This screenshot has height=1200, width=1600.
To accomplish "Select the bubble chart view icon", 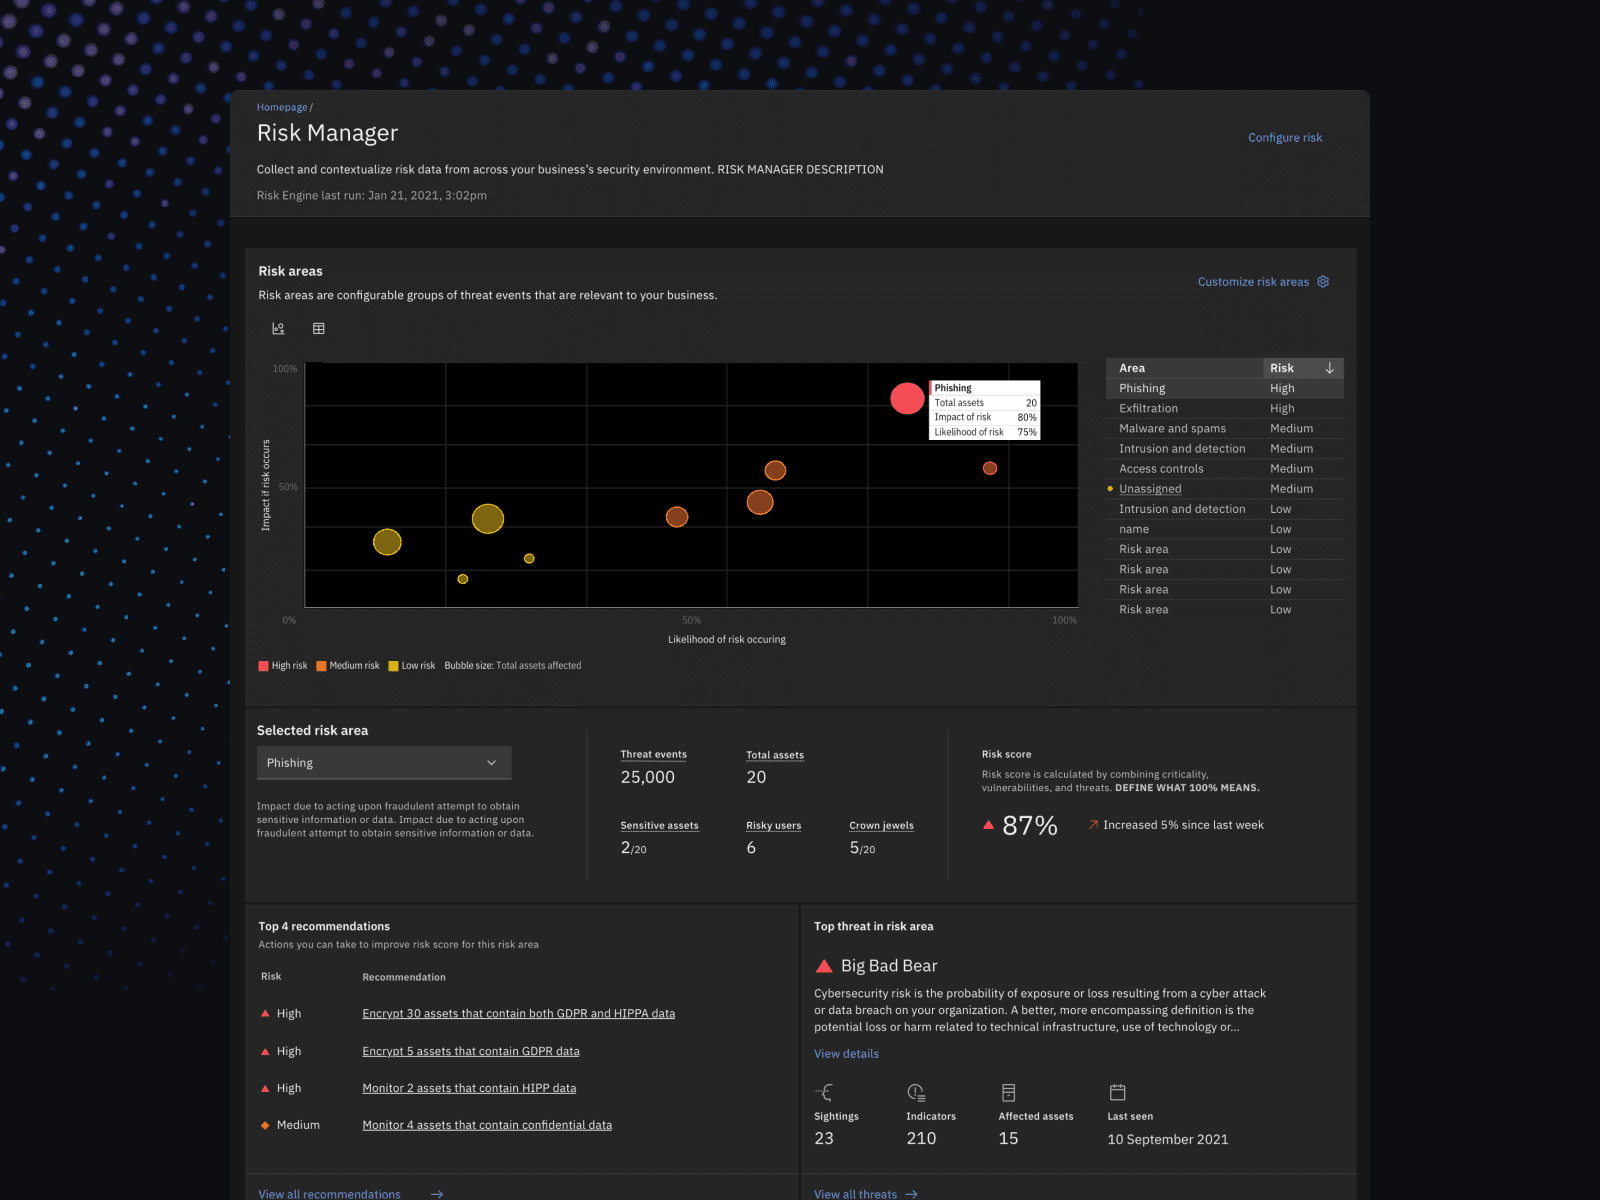I will tap(277, 327).
